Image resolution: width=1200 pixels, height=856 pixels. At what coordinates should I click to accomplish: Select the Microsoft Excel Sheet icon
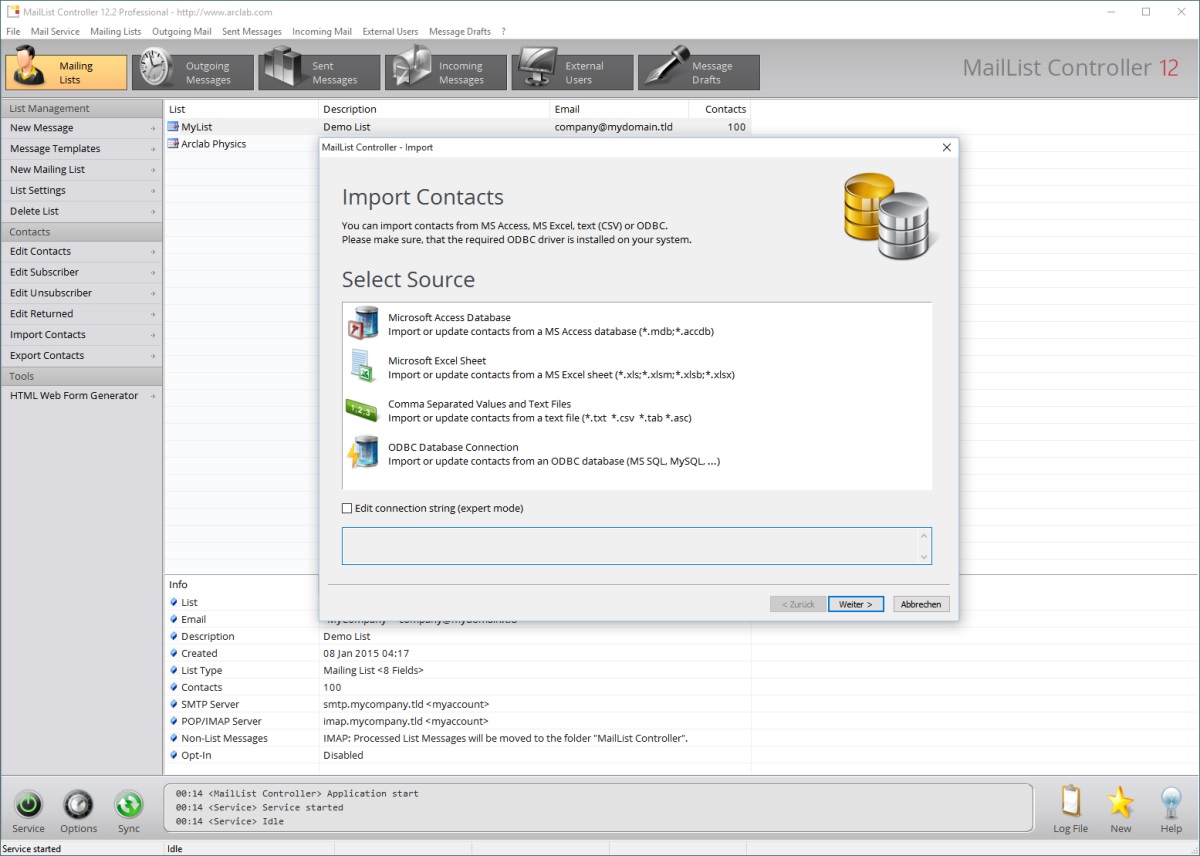click(x=363, y=367)
